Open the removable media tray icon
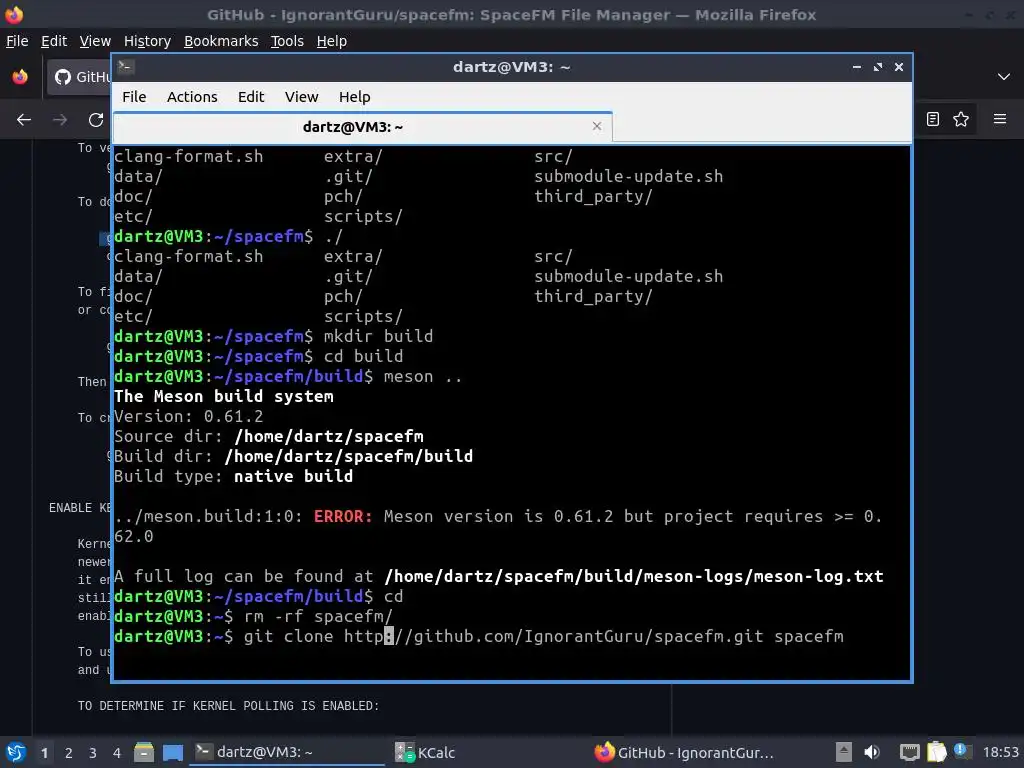This screenshot has width=1024, height=768. pyautogui.click(x=844, y=752)
